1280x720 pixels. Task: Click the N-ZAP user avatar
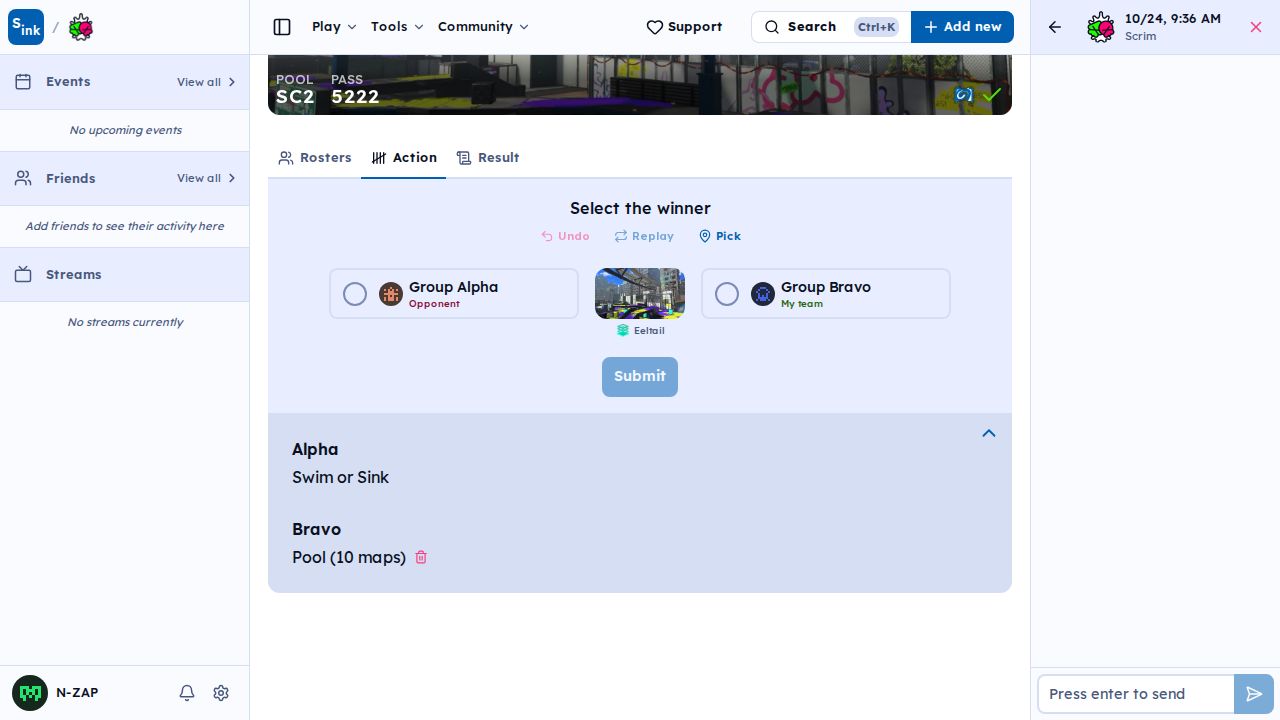pos(30,693)
